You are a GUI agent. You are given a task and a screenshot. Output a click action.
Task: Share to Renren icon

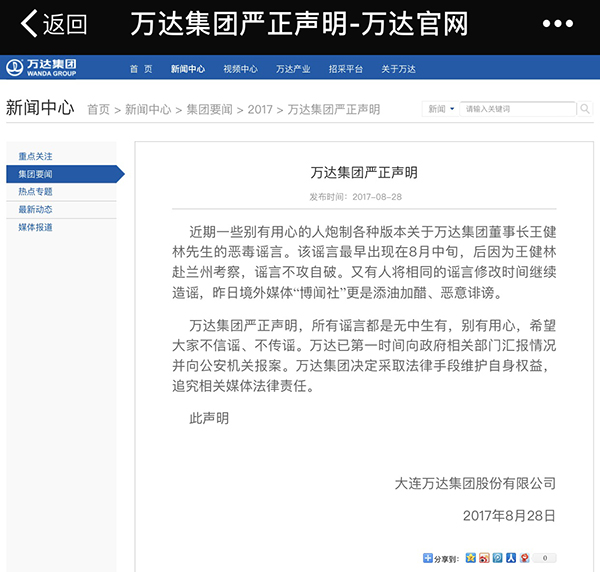[511, 558]
